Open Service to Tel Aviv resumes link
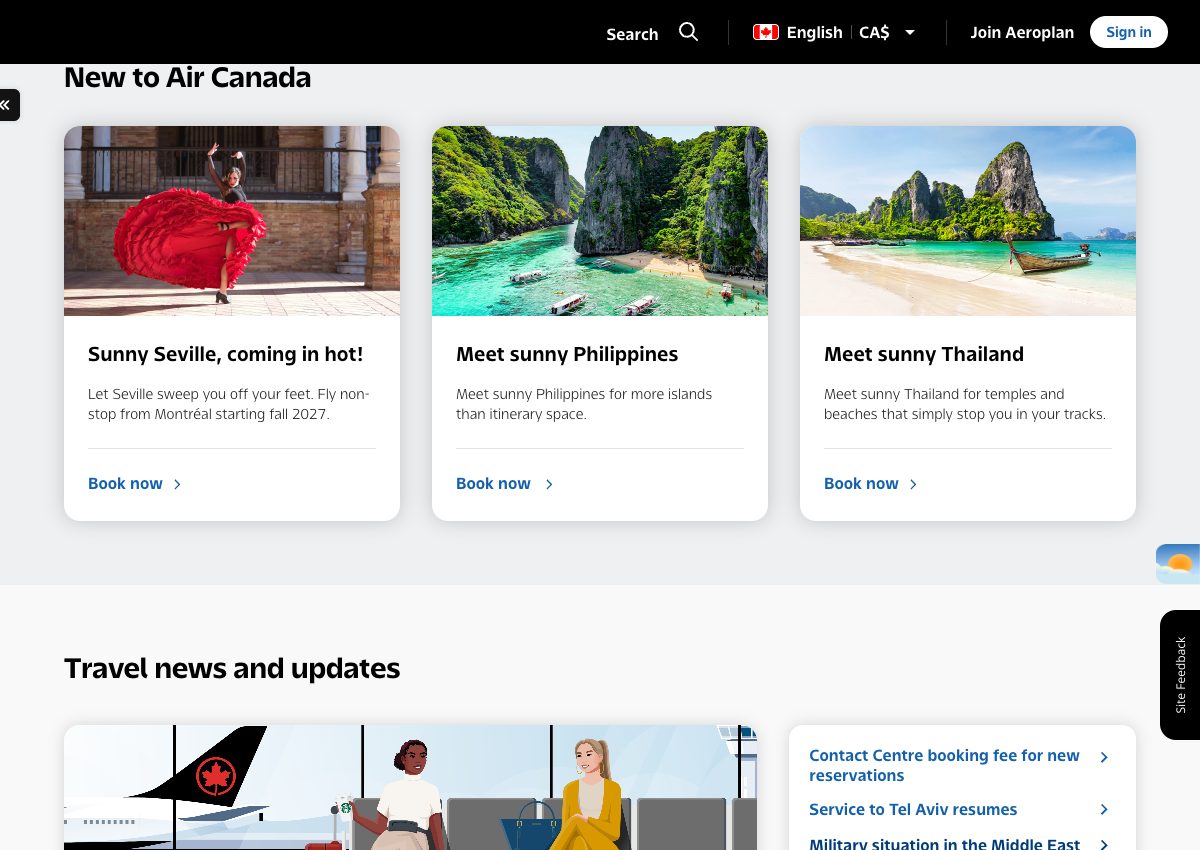 (913, 809)
